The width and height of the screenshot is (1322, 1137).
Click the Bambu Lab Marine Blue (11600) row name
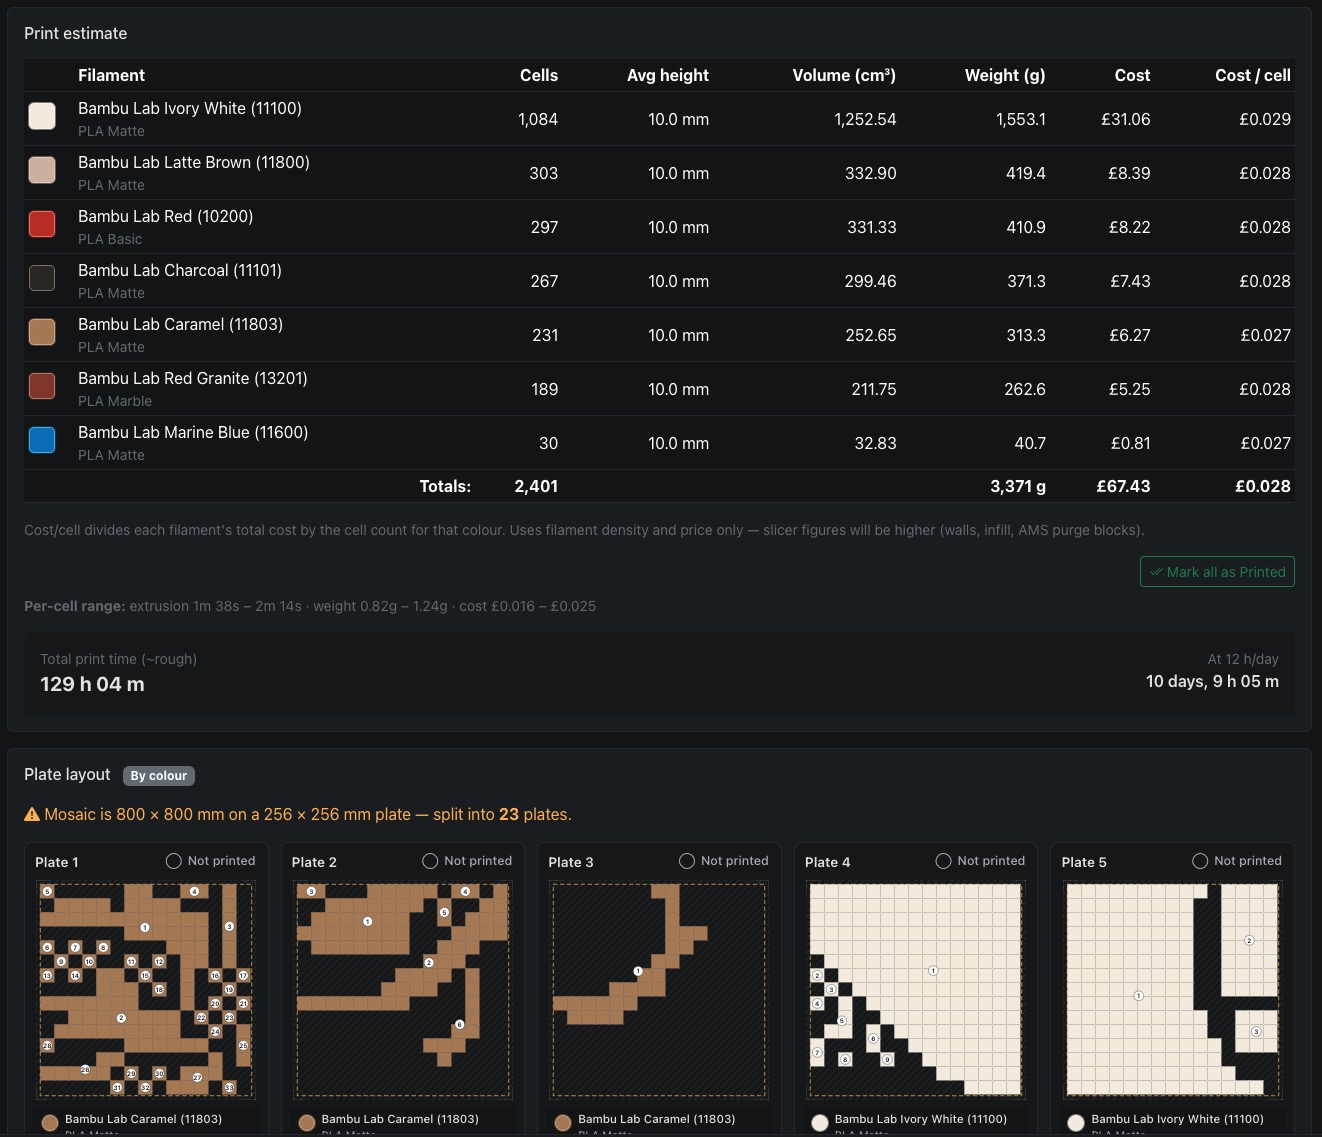pyautogui.click(x=193, y=432)
